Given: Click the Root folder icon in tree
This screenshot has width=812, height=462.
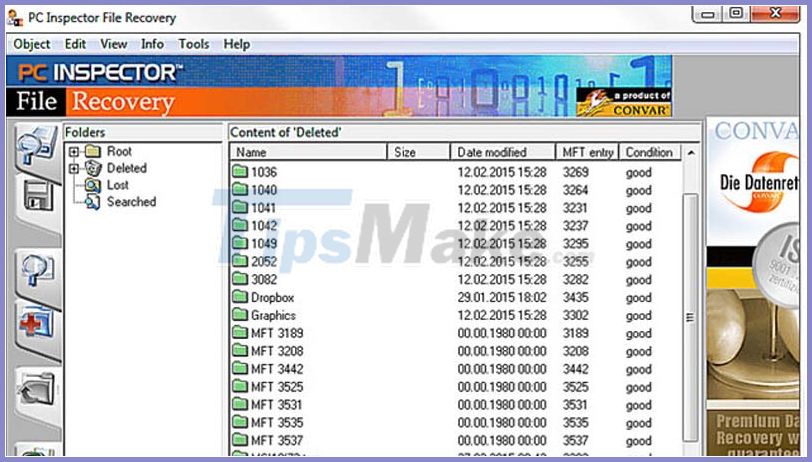Looking at the screenshot, I should [93, 151].
